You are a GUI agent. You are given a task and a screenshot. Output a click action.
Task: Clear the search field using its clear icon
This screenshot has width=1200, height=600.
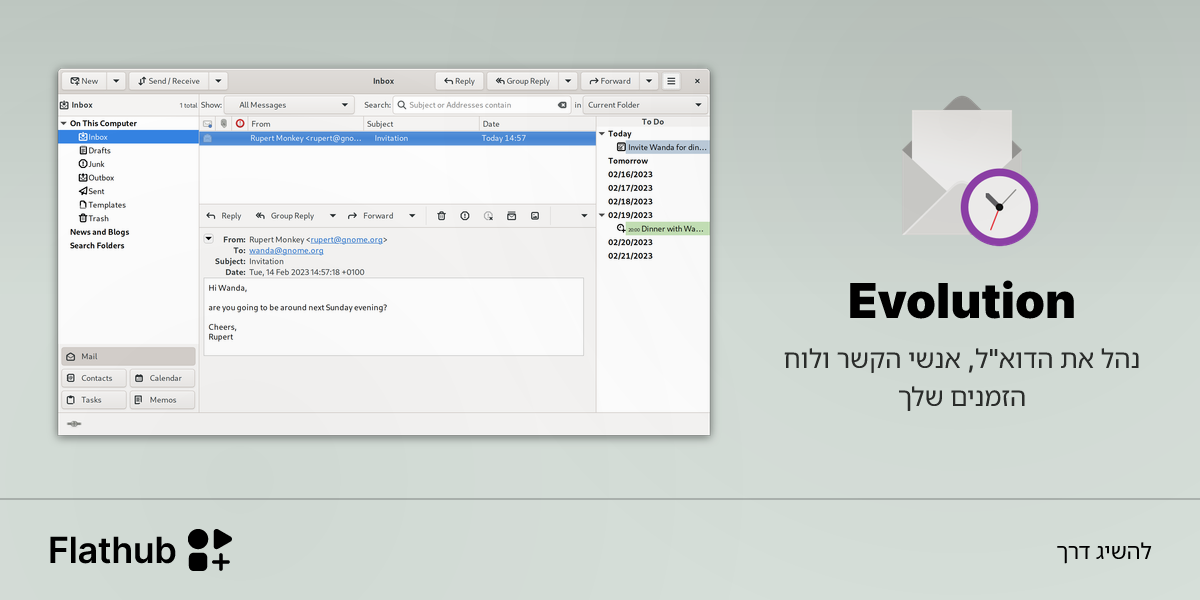[x=562, y=105]
